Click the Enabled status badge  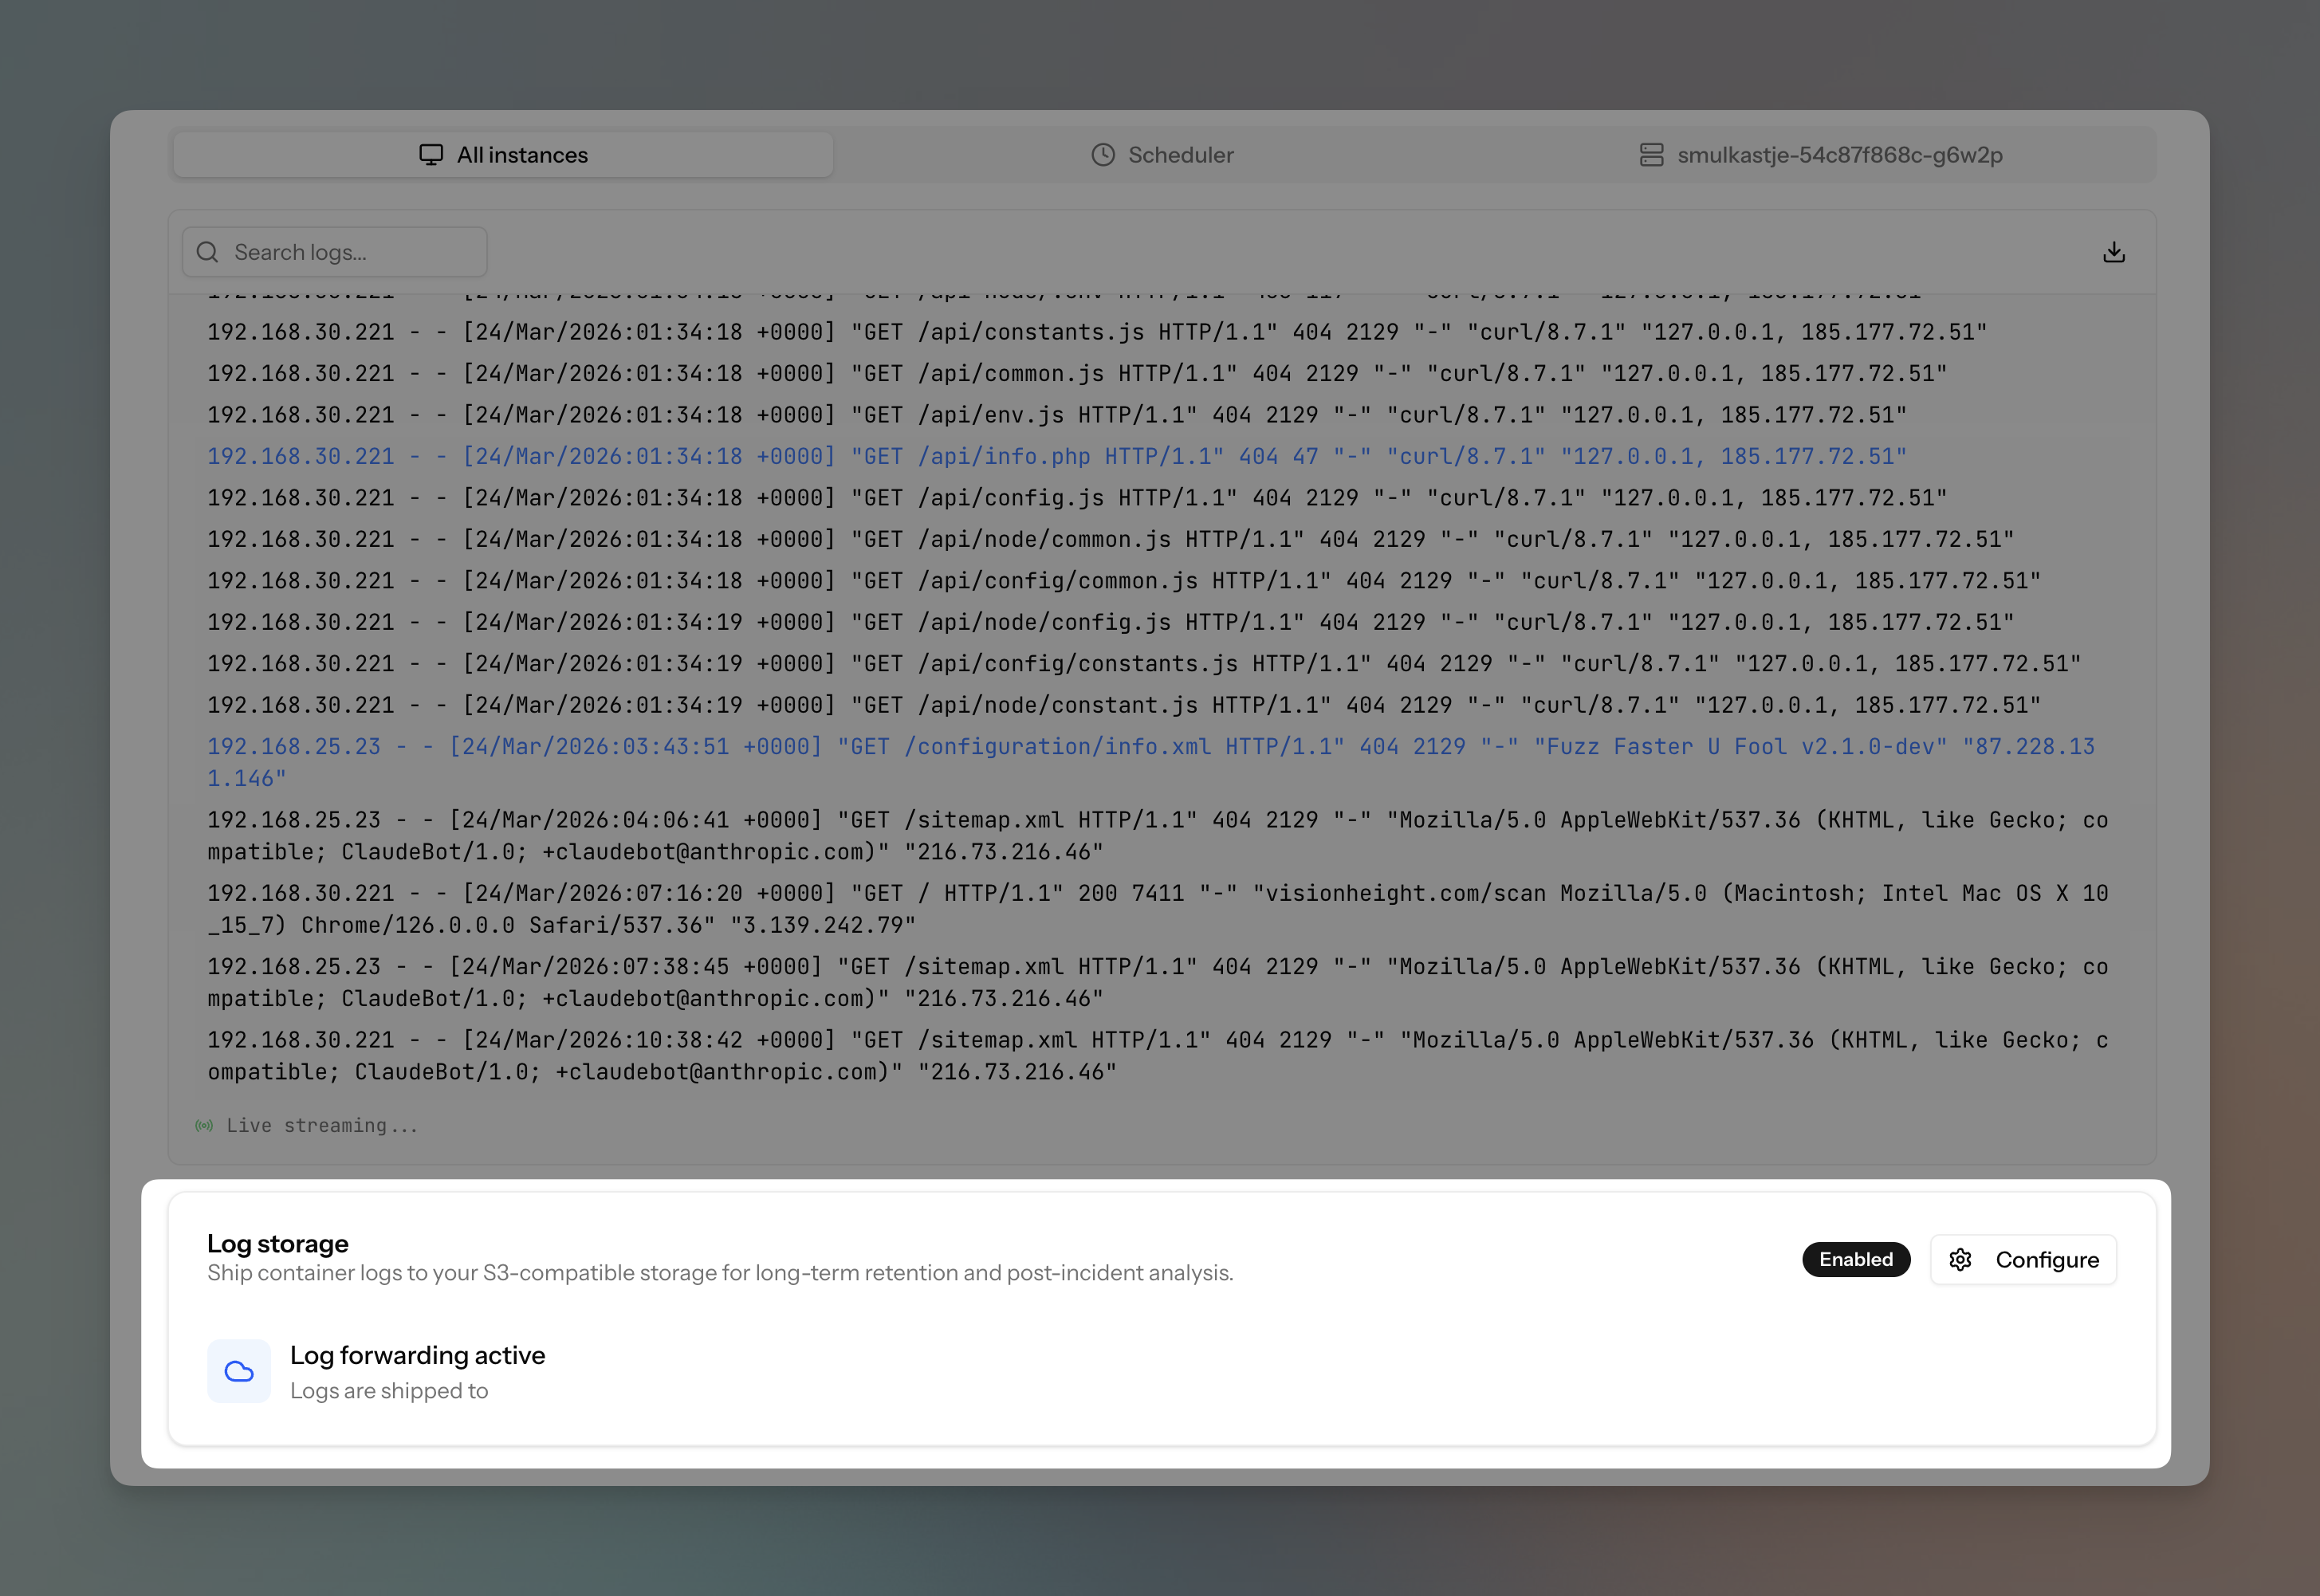coord(1855,1259)
